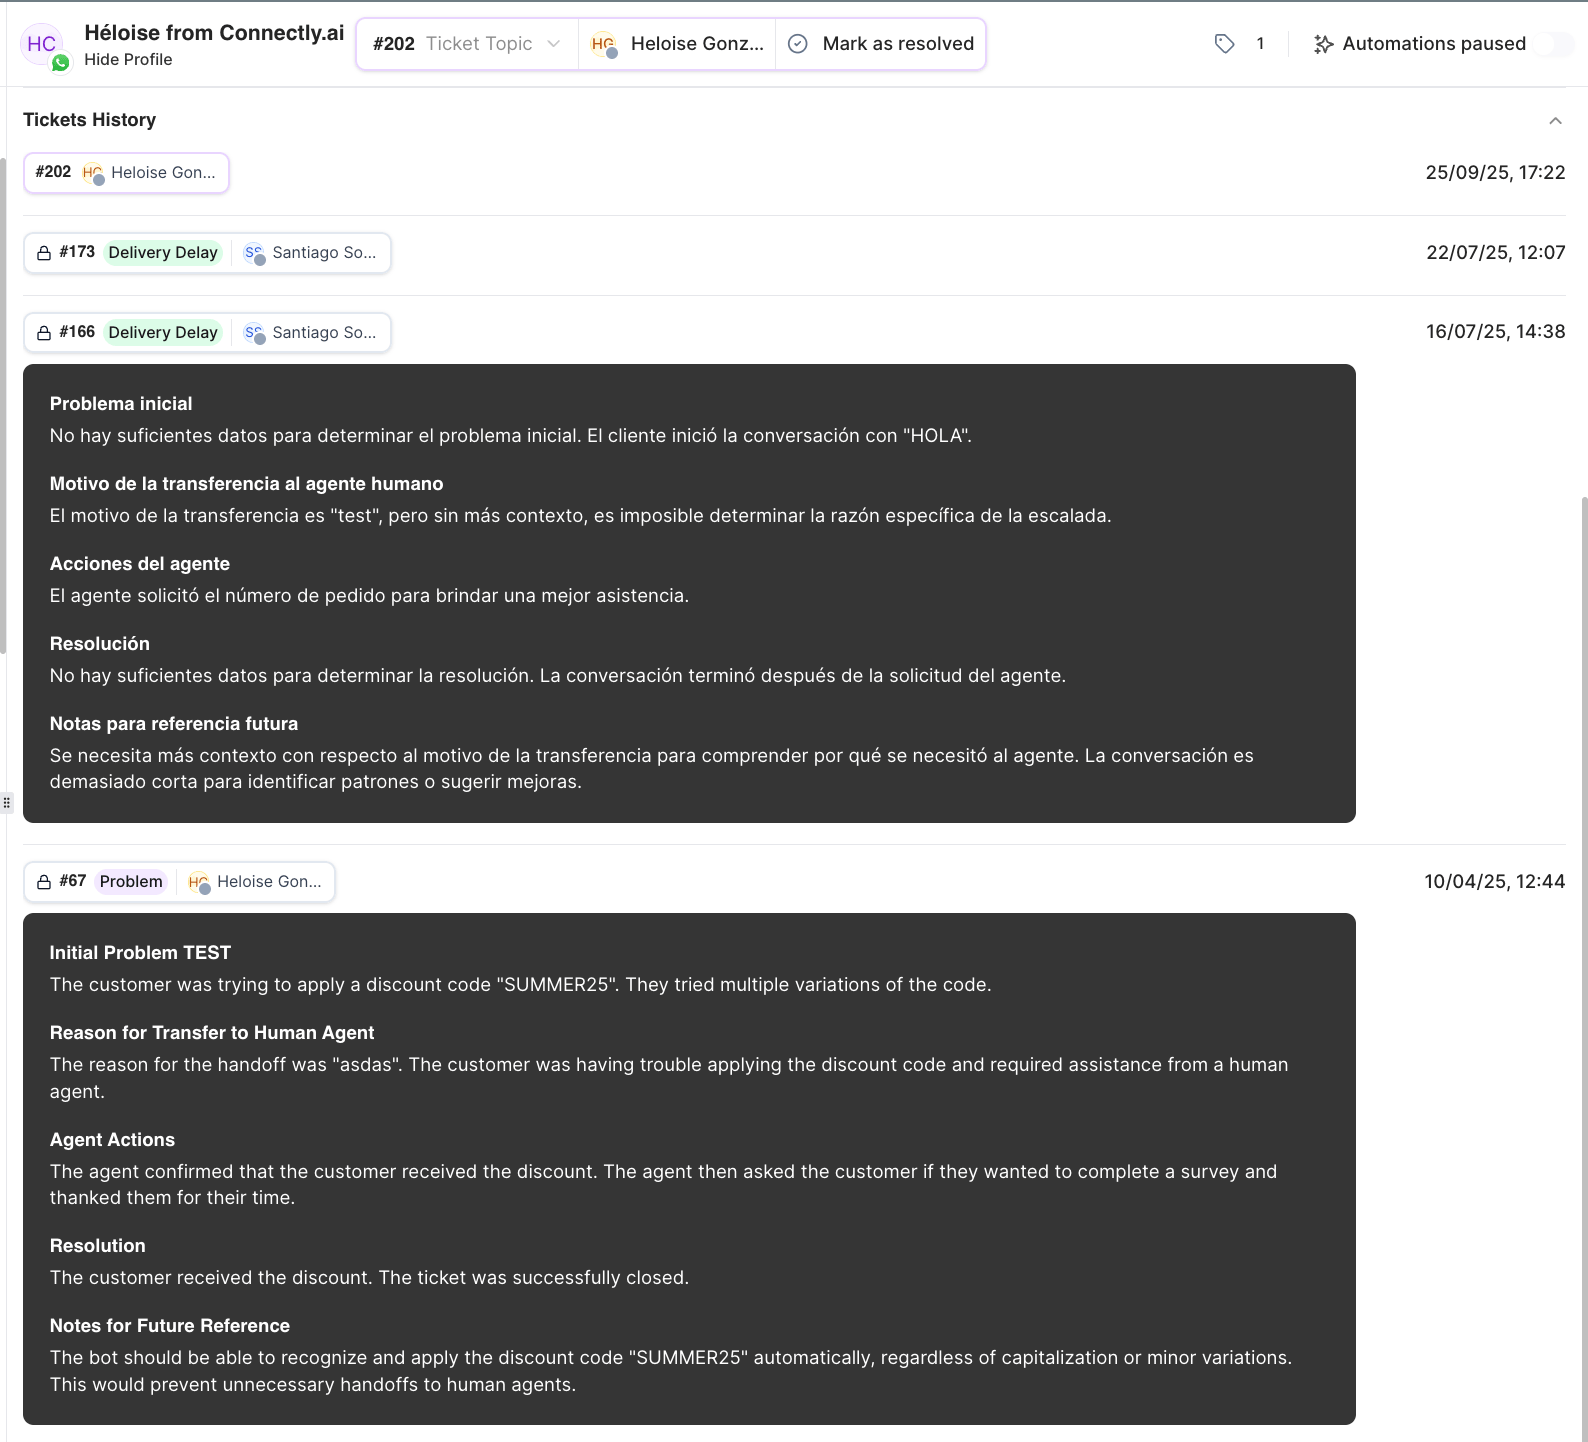The image size is (1588, 1442).
Task: Click the Problema inicial heading
Action: click(x=121, y=404)
